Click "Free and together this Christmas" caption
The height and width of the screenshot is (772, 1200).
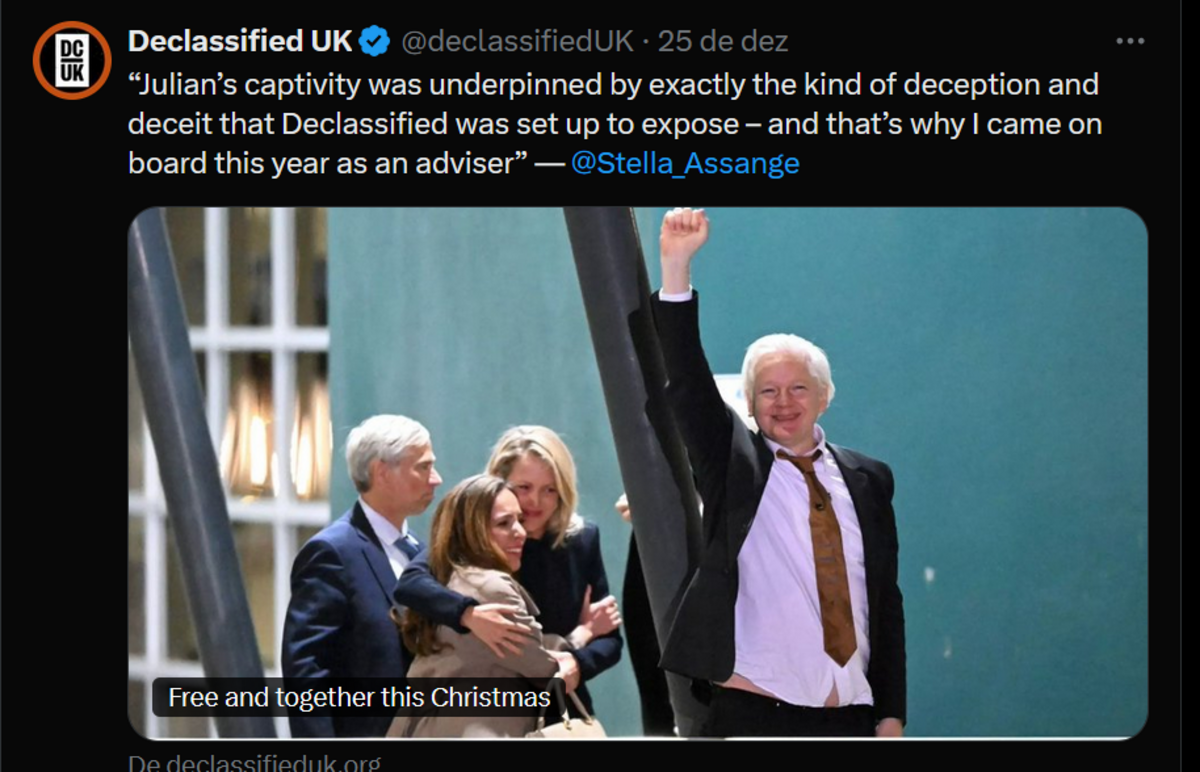coord(359,697)
